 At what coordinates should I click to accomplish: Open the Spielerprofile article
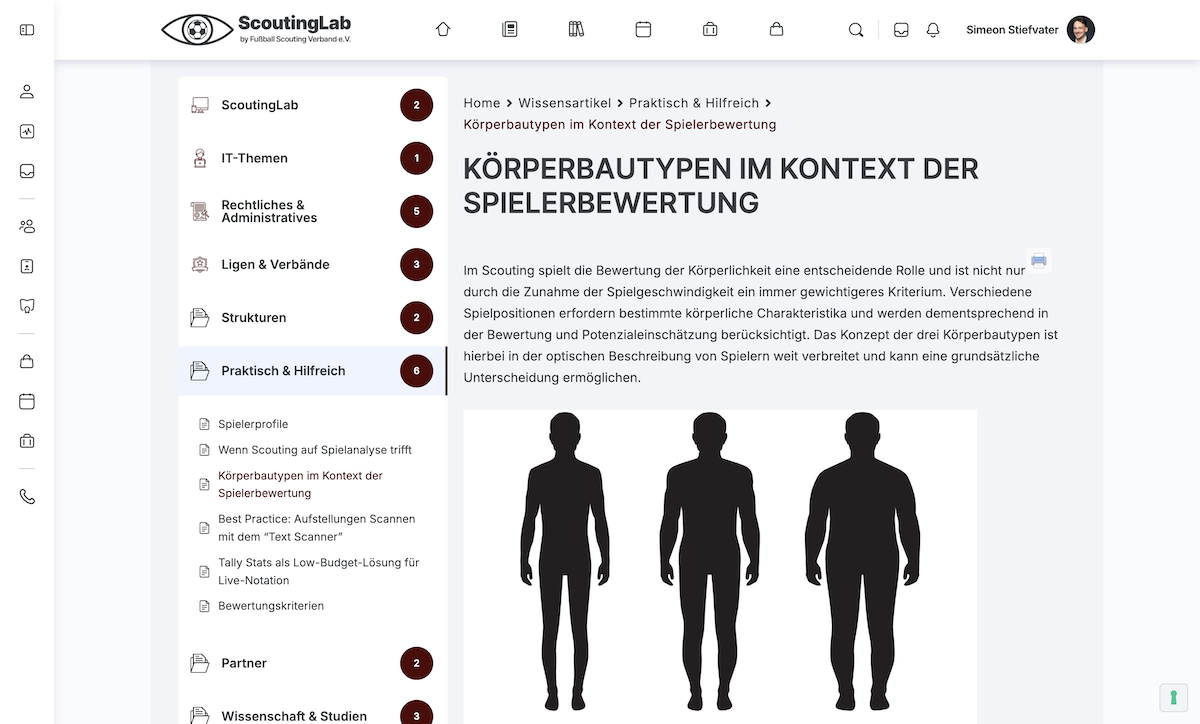tap(253, 424)
